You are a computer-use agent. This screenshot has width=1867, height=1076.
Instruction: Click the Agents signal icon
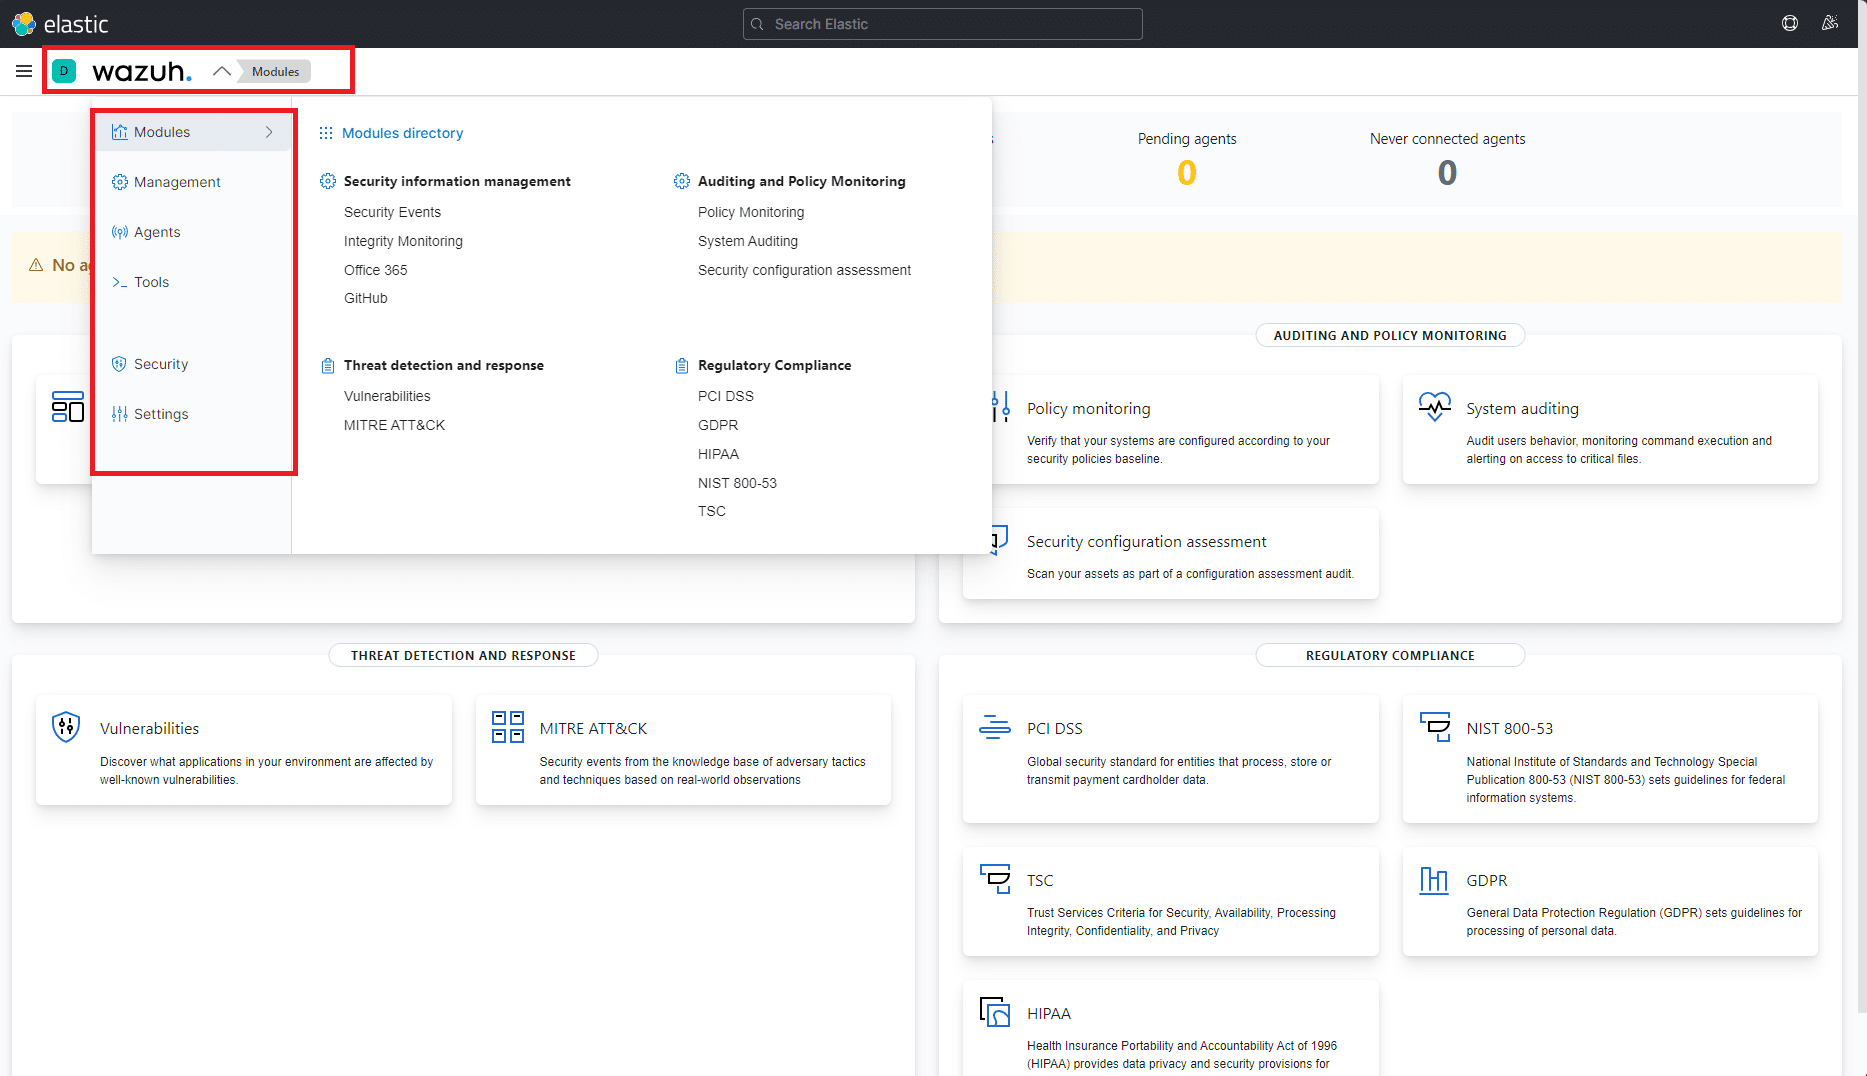[x=120, y=232]
